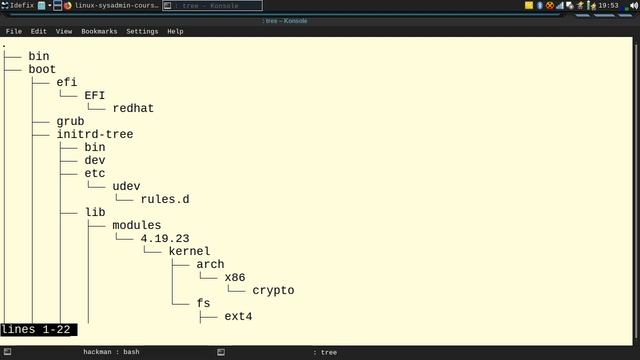640x360 pixels.
Task: Click the 'udev' entry
Action: click(126, 187)
